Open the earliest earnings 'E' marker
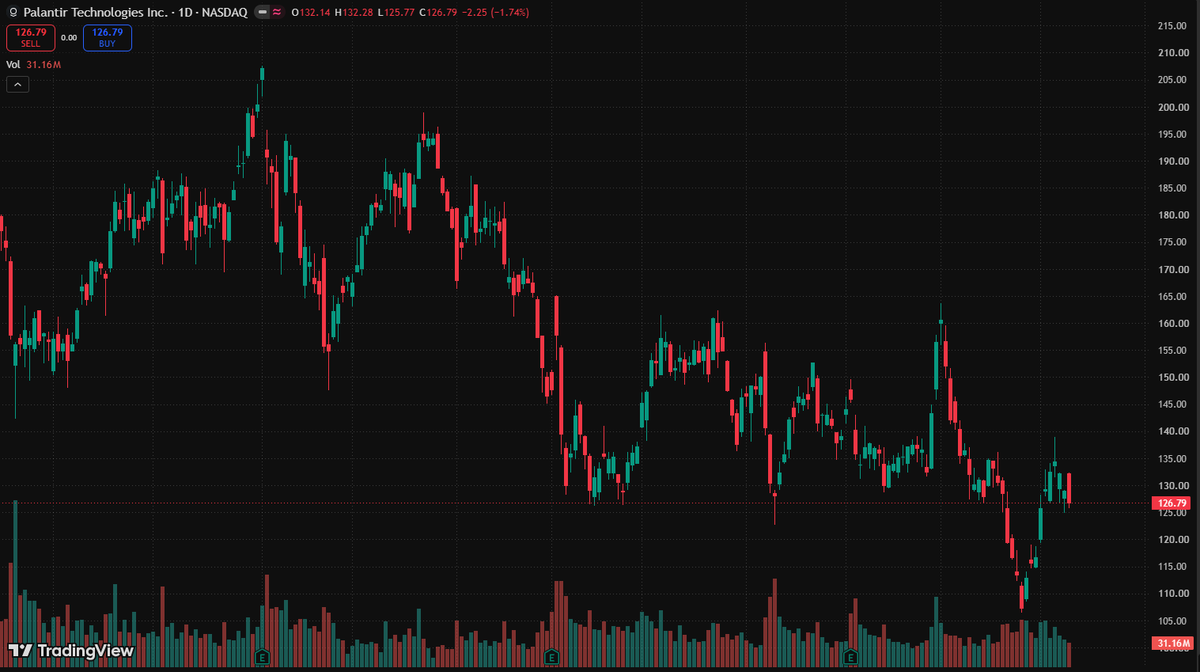 (262, 657)
